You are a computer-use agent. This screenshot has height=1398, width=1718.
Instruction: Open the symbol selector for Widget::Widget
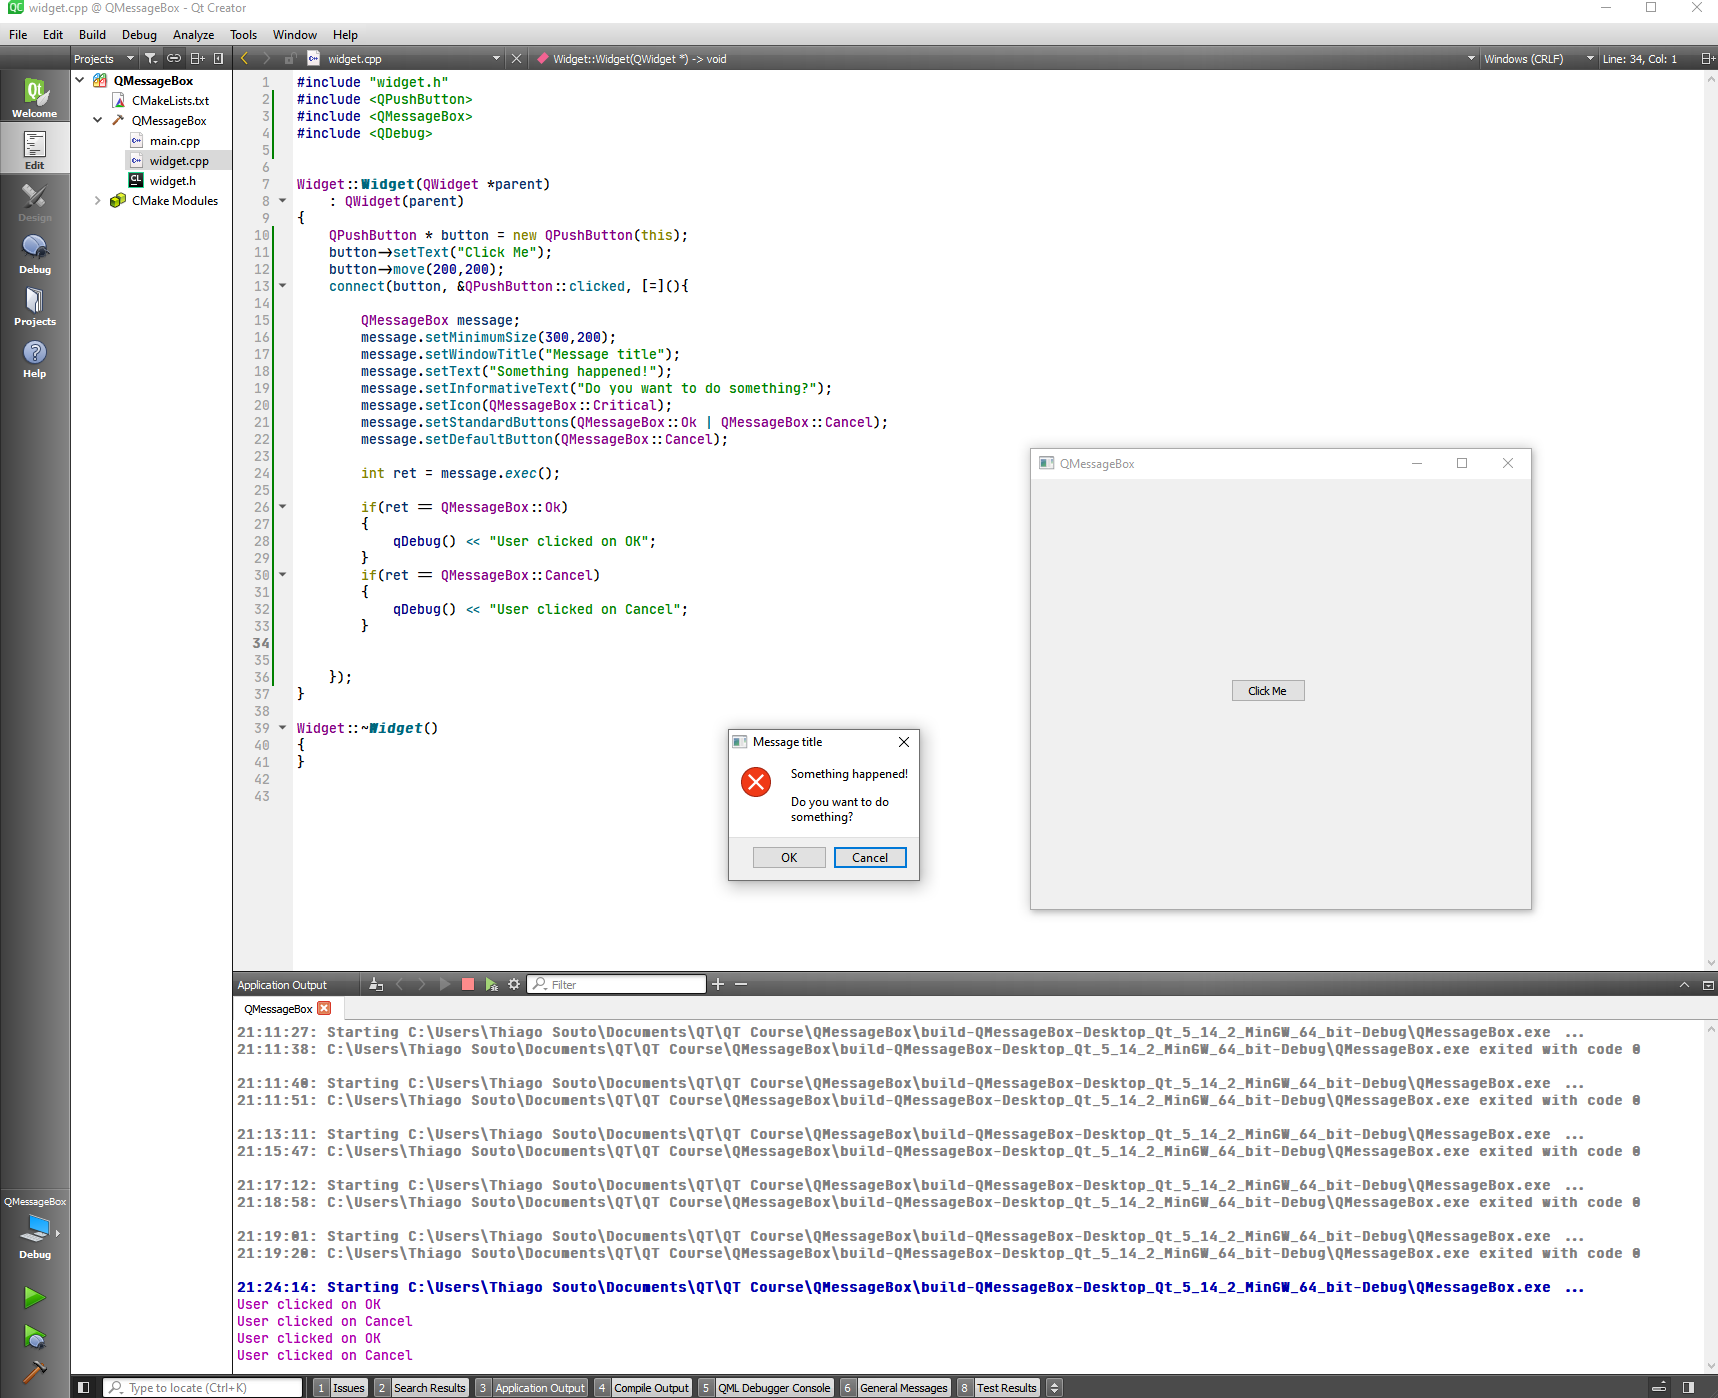click(1007, 58)
